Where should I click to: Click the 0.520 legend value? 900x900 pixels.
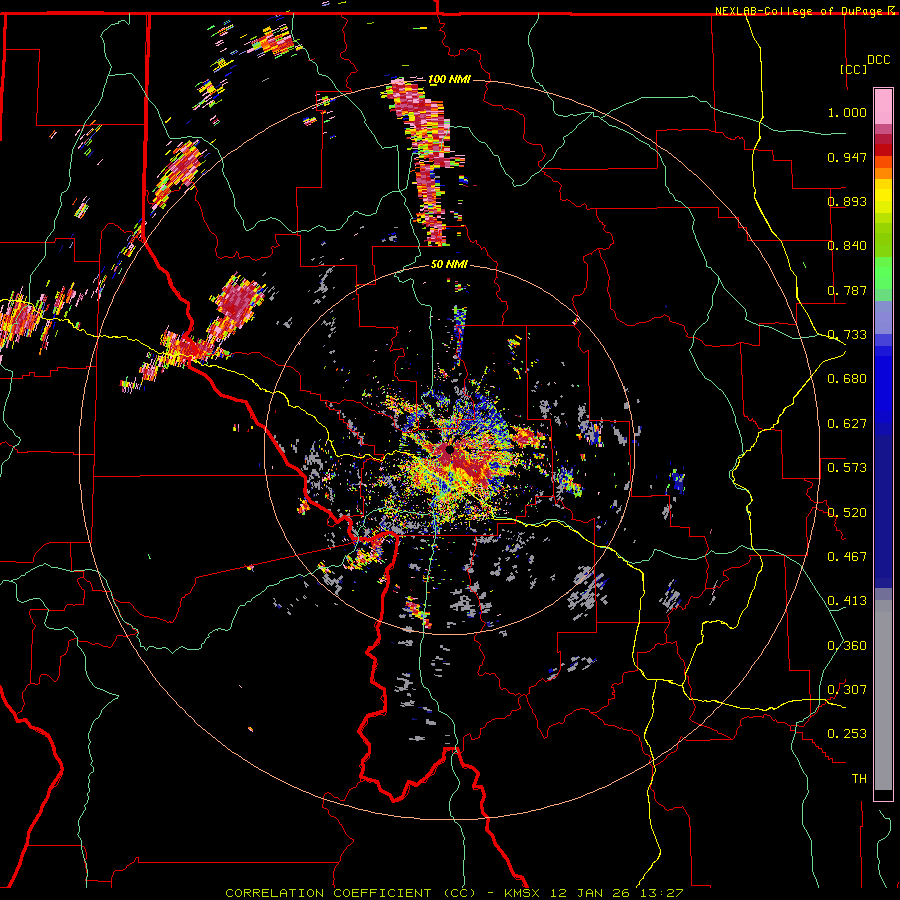tap(847, 513)
